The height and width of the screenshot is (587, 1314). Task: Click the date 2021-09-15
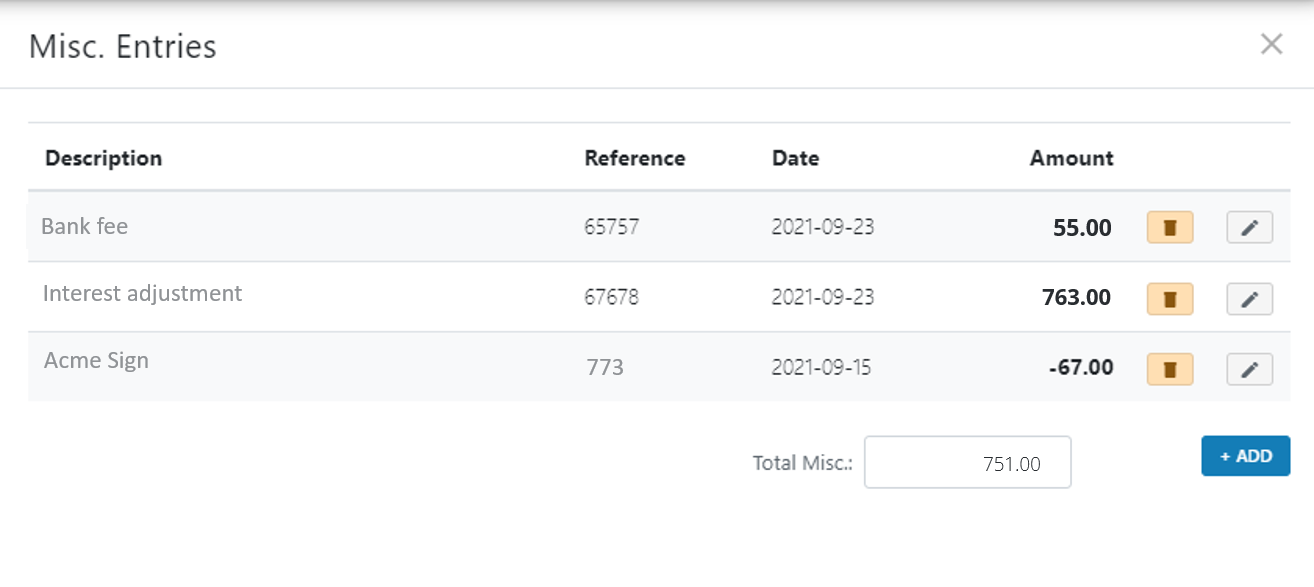822,367
